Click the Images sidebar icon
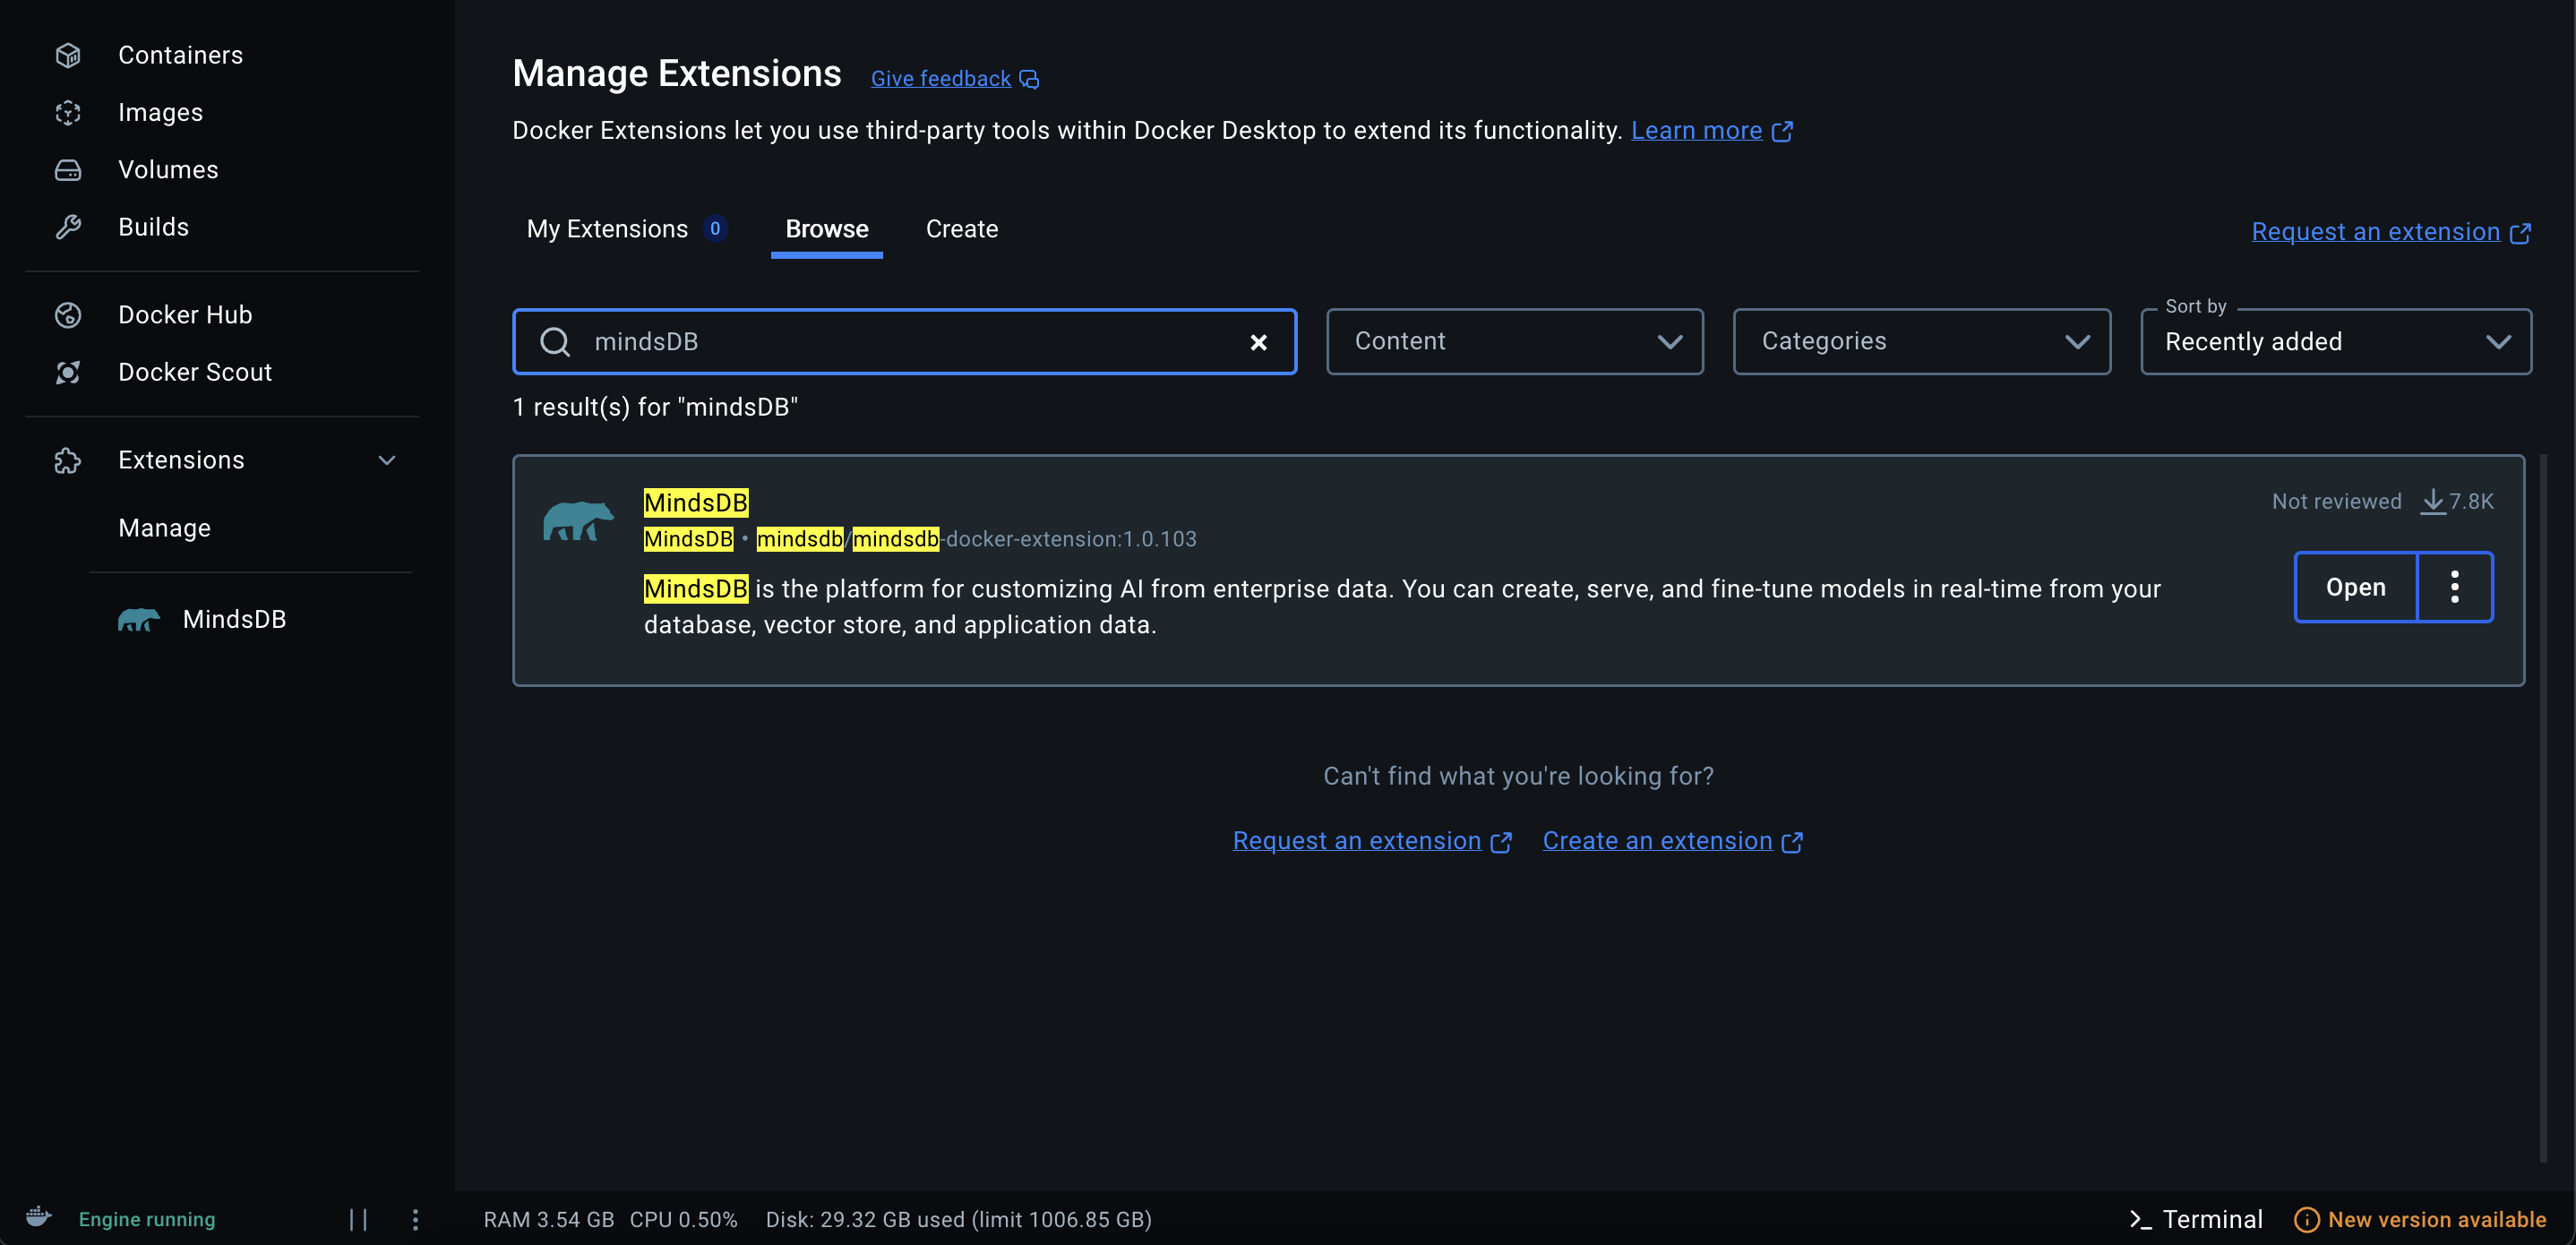 coord(68,112)
